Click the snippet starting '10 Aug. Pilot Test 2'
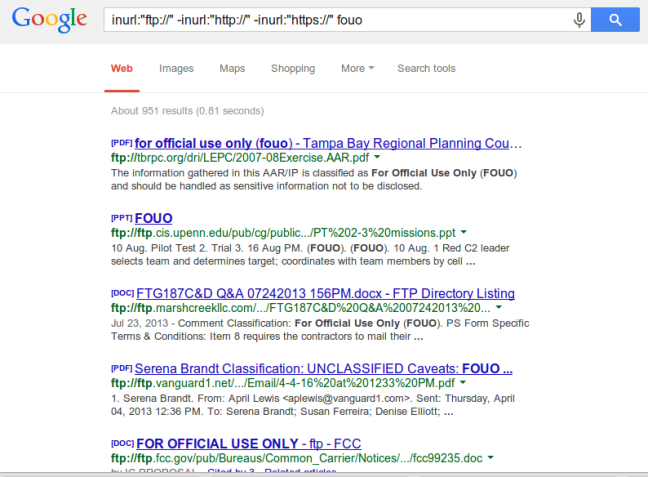648x477 pixels. coord(310,255)
